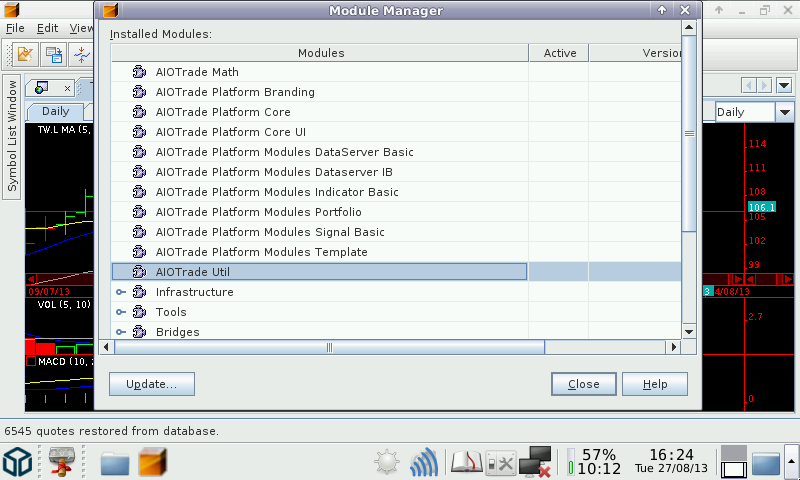Image resolution: width=800 pixels, height=480 pixels.
Task: Toggle the MACD indicator checkbox
Action: coord(31,361)
